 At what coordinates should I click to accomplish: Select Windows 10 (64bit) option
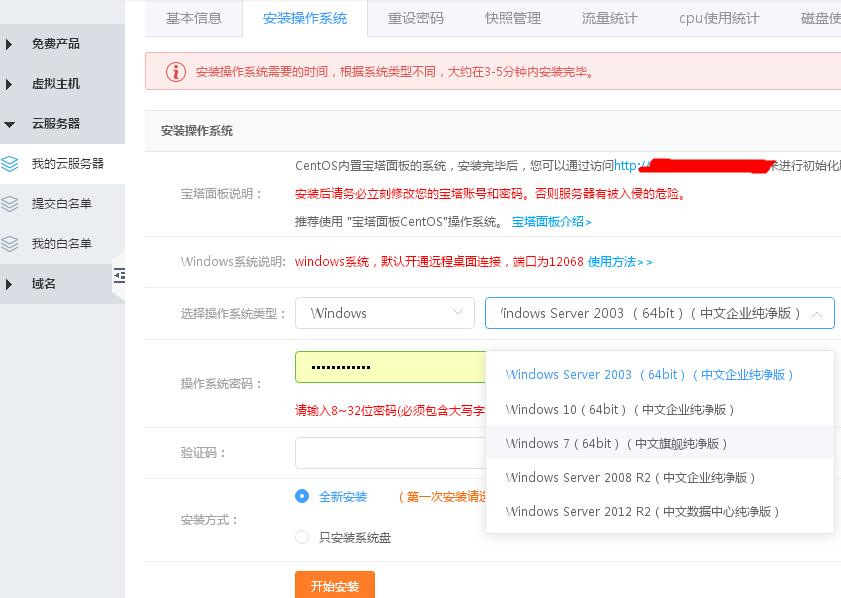(x=660, y=410)
